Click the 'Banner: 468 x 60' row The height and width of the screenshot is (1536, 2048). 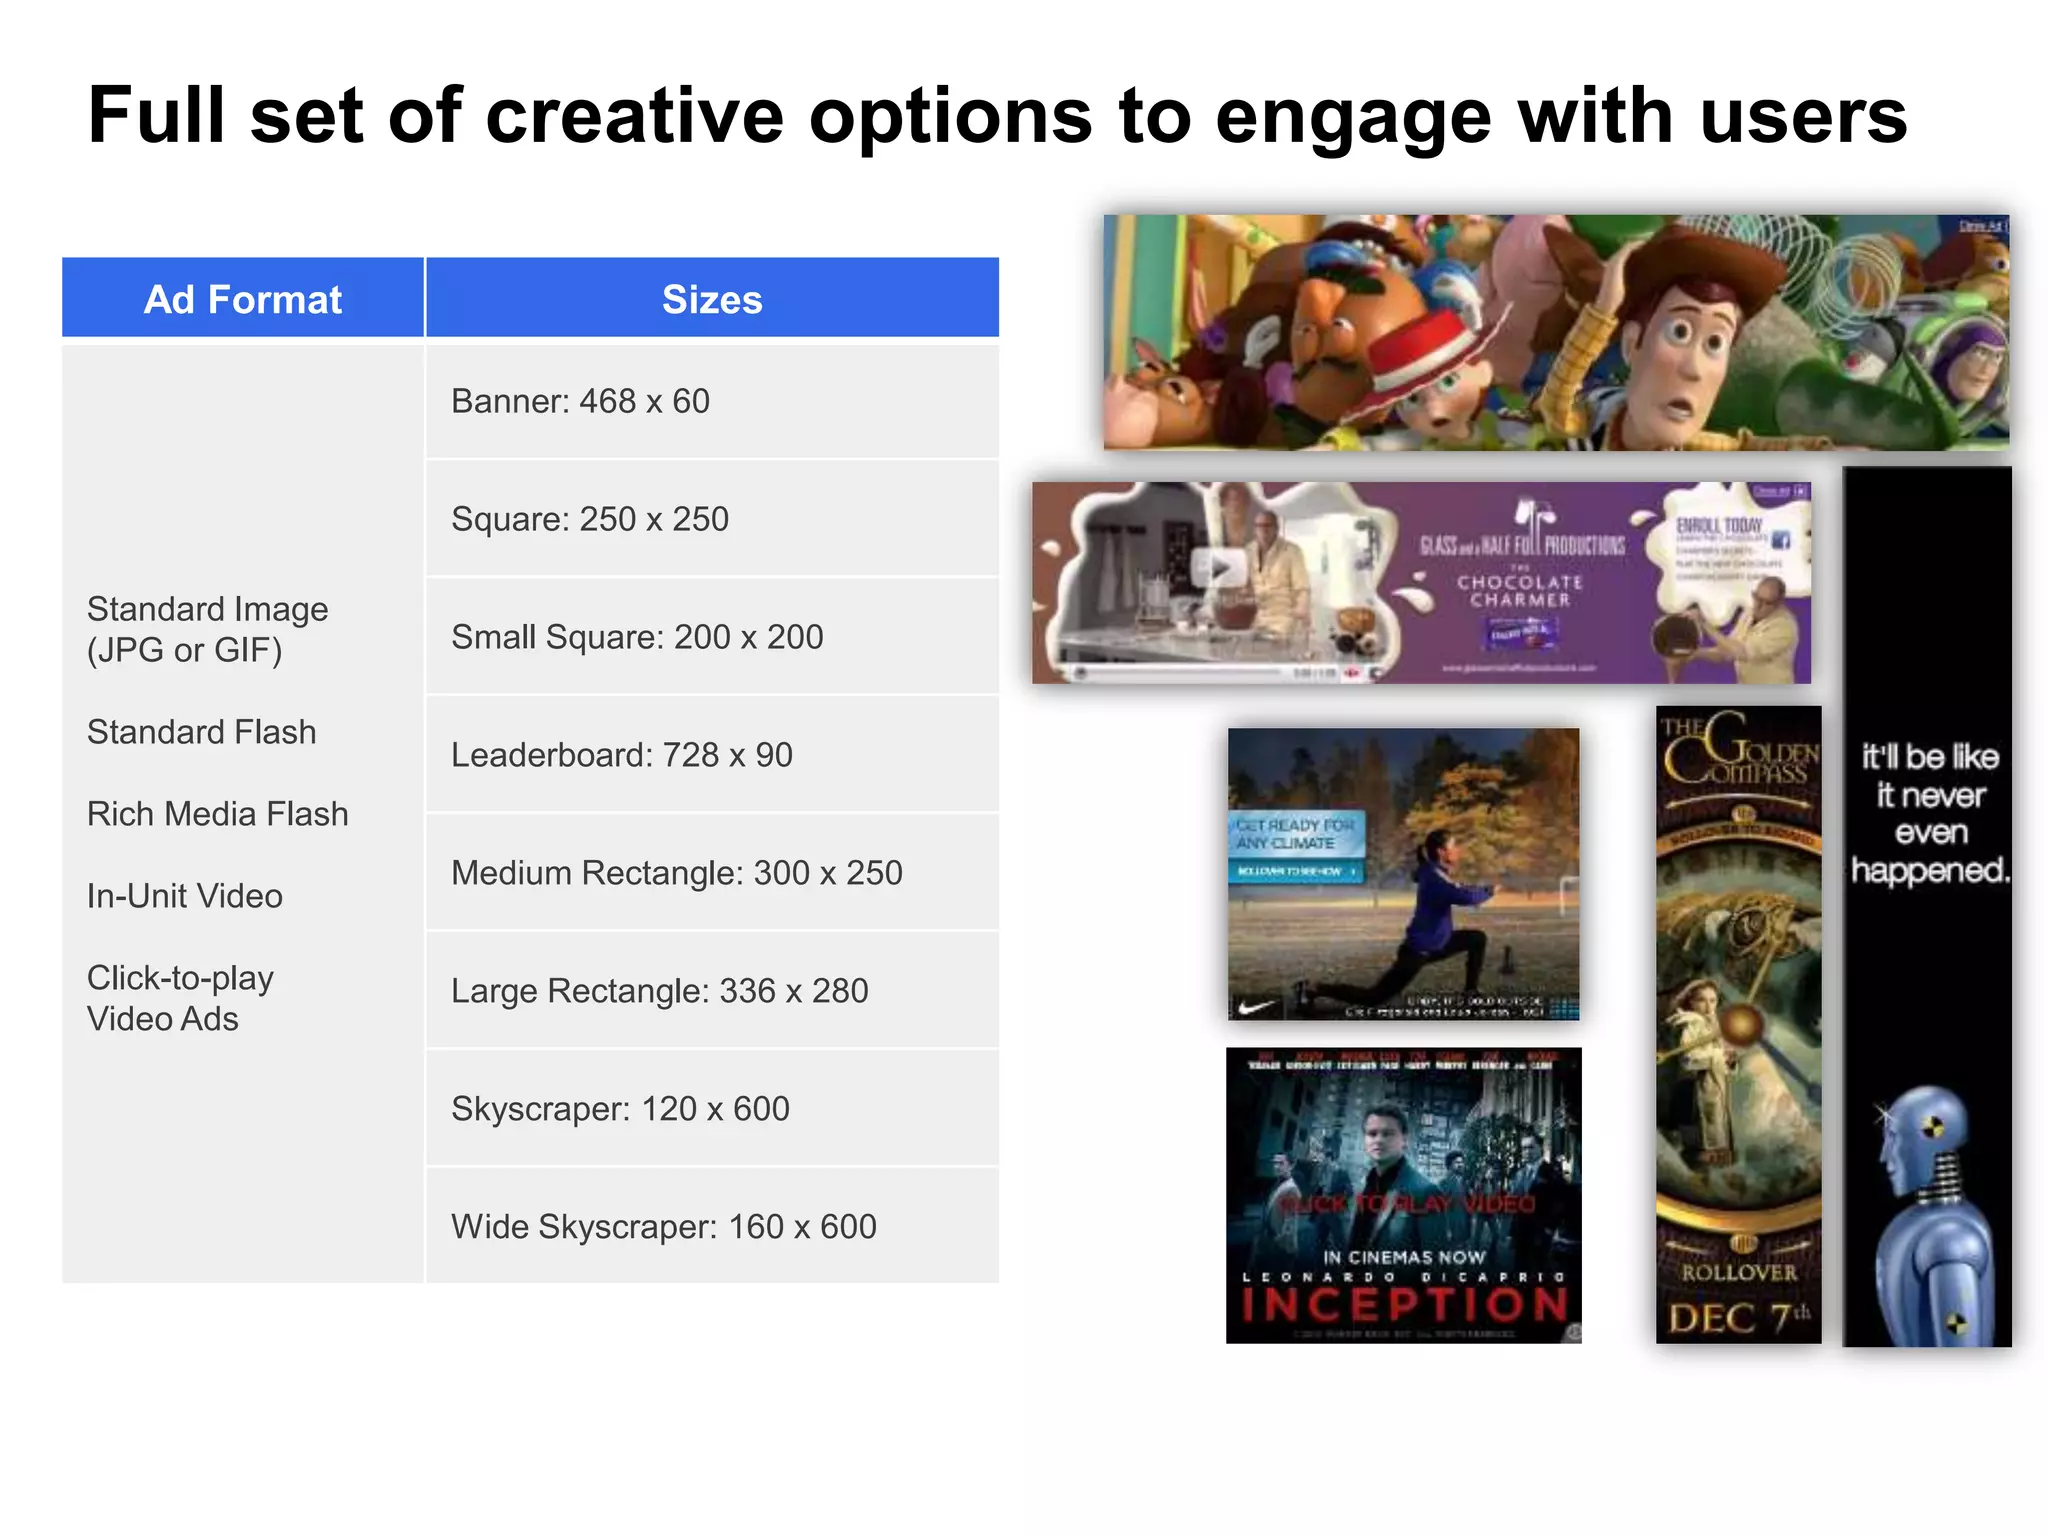[712, 401]
